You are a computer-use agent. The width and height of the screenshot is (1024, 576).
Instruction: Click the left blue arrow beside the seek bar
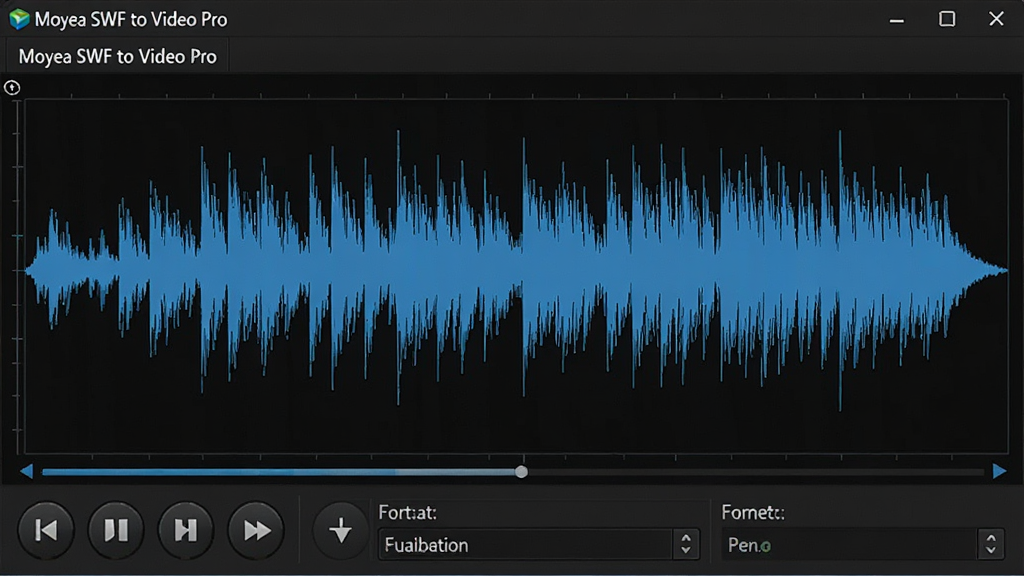tap(26, 471)
